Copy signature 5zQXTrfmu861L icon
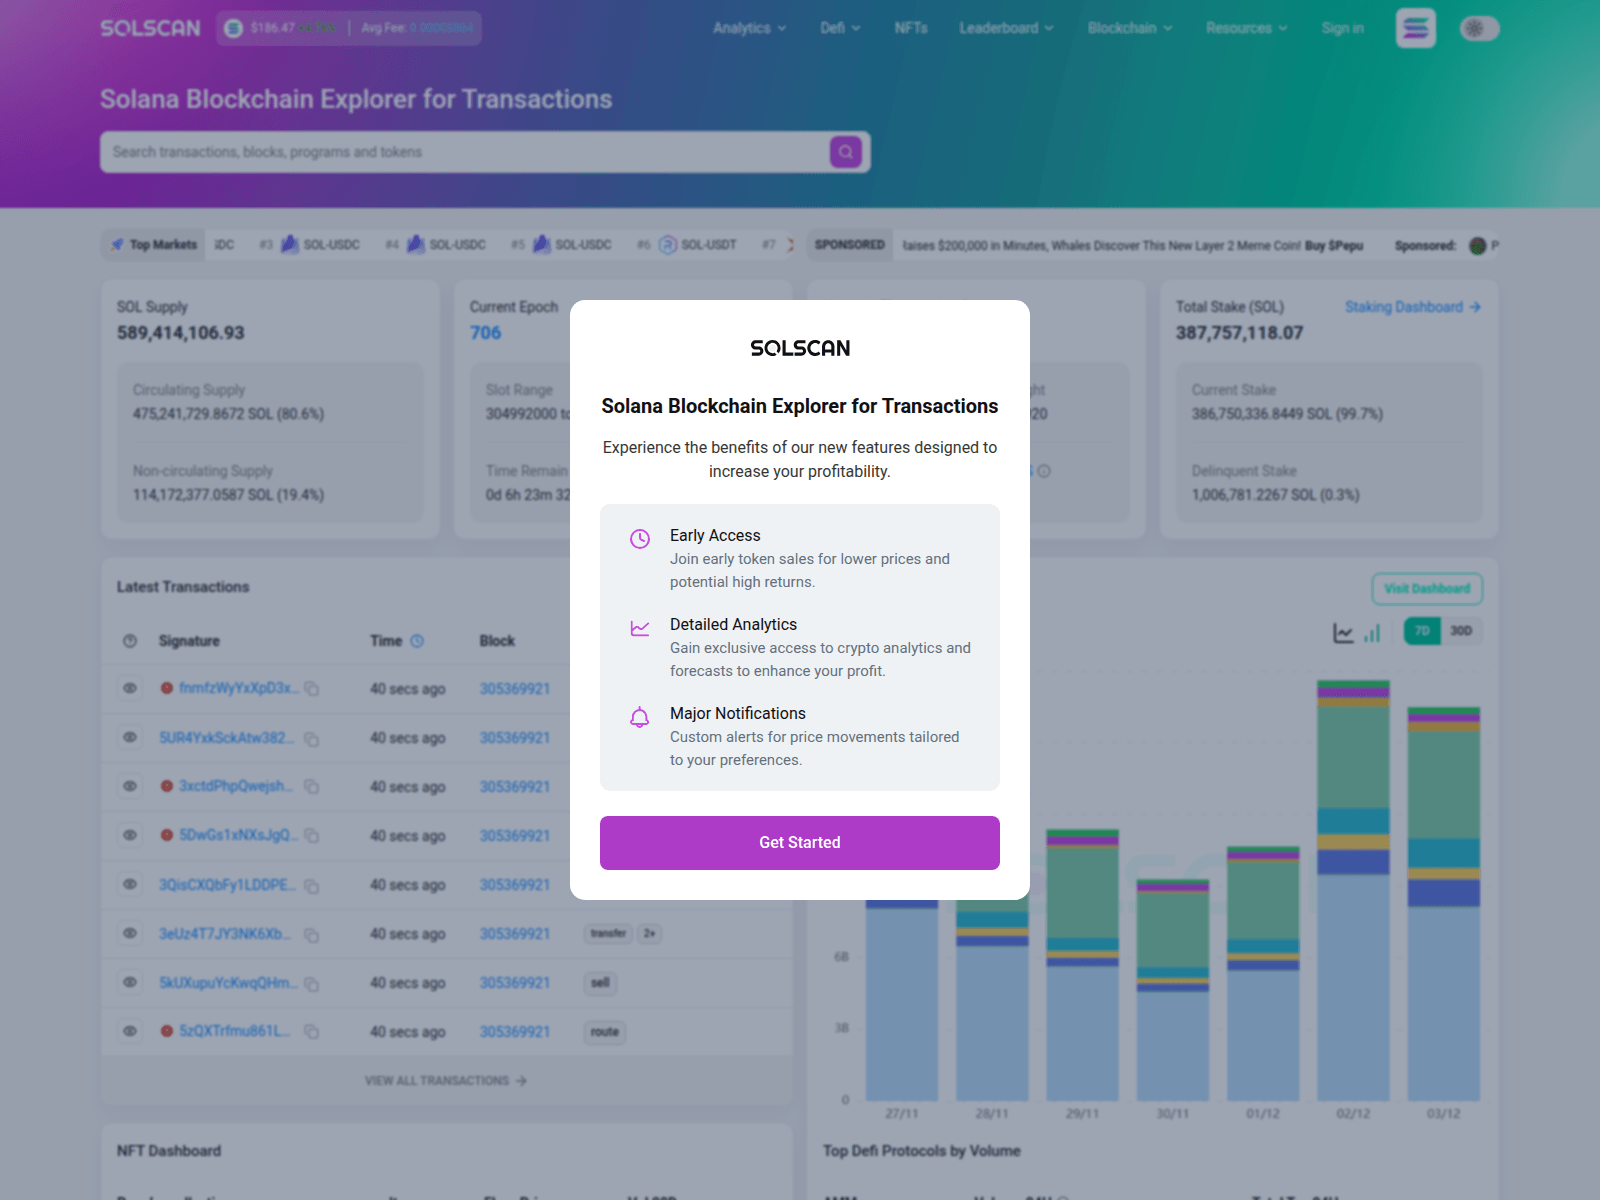The image size is (1600, 1200). (311, 1031)
